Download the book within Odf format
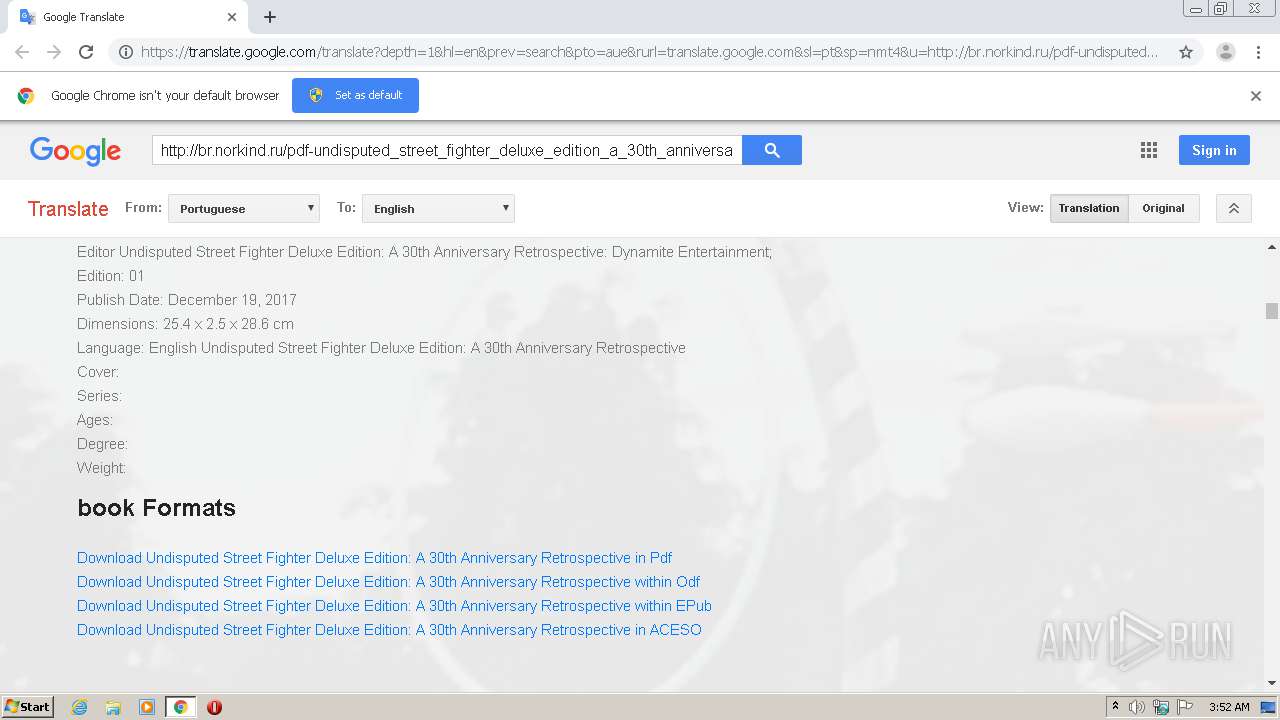Screen dimensions: 1280x720 (388, 582)
